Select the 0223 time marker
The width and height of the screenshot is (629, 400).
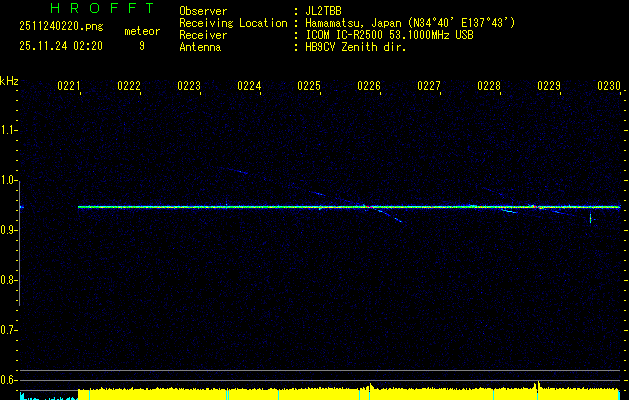point(189,87)
